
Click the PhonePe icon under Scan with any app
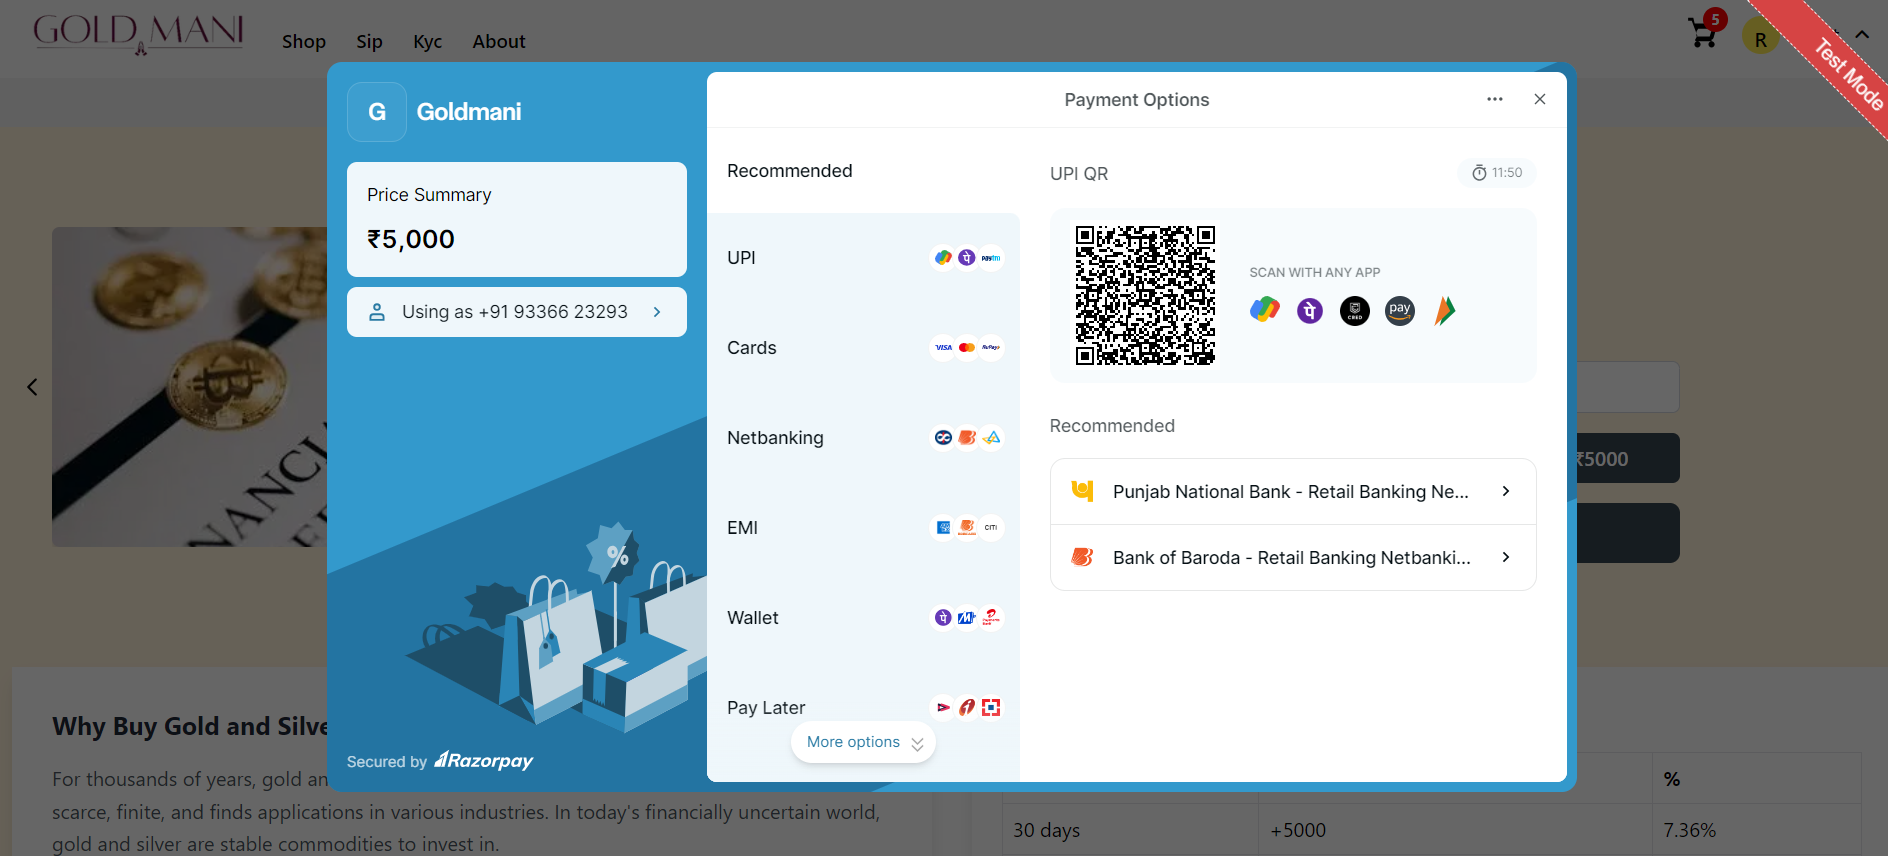pyautogui.click(x=1310, y=311)
